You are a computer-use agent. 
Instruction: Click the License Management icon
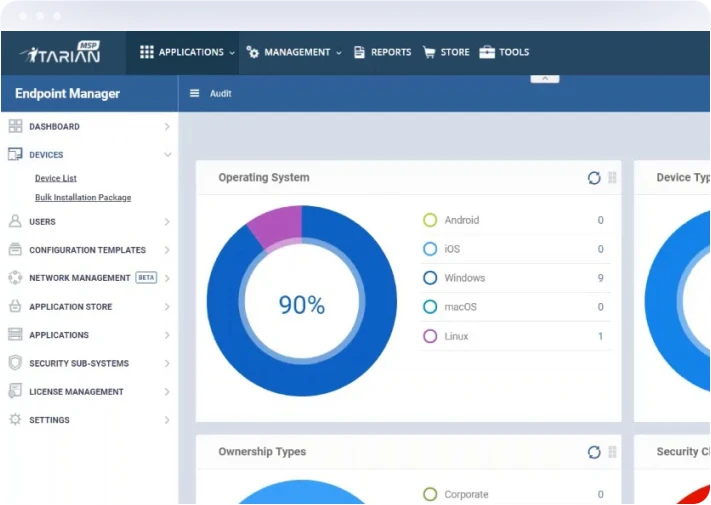pyautogui.click(x=15, y=391)
